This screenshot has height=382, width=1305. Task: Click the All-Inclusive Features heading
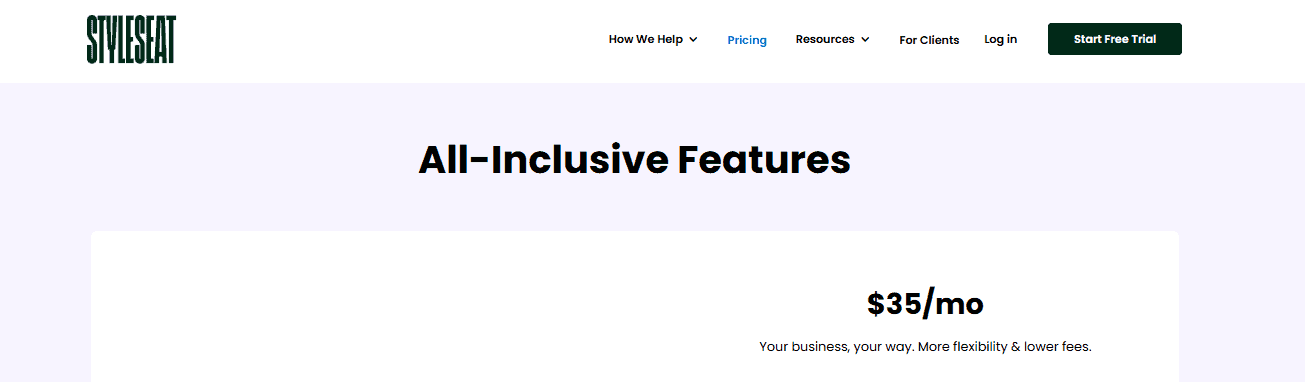pos(634,160)
